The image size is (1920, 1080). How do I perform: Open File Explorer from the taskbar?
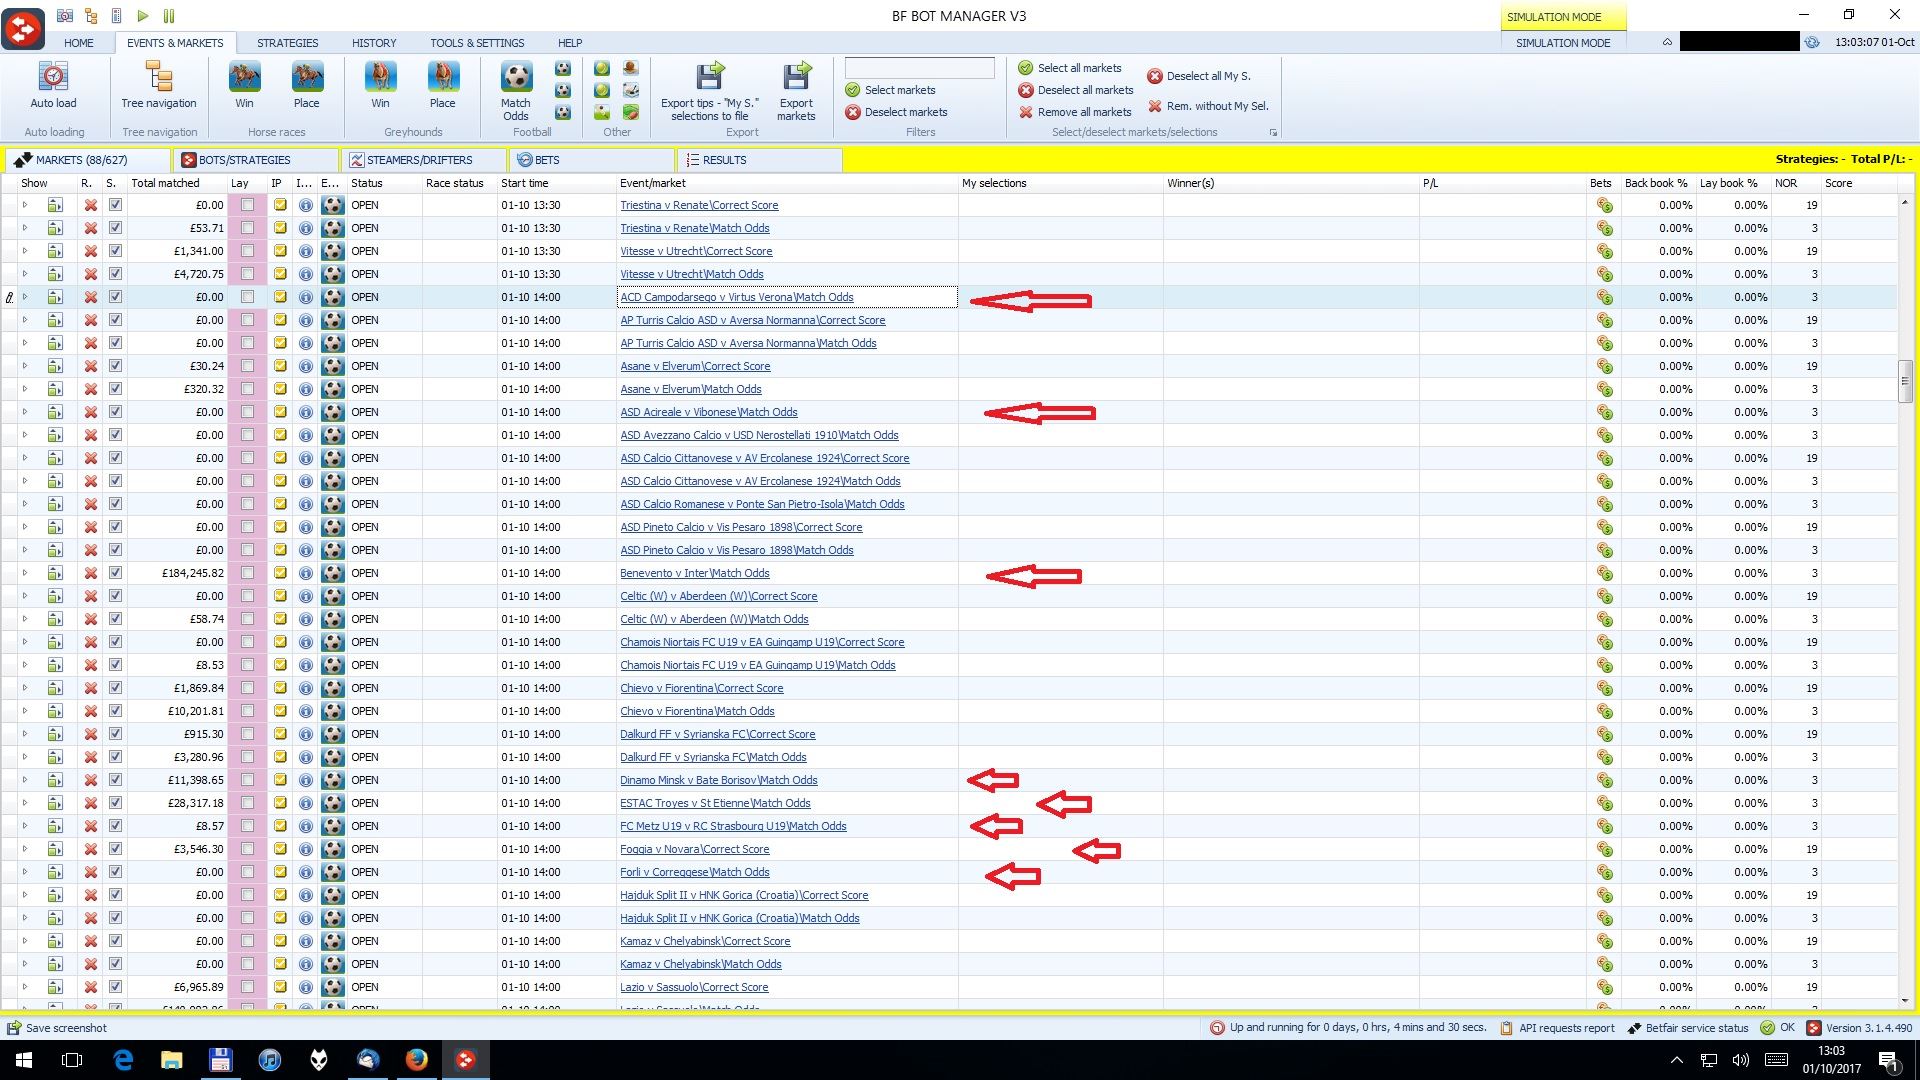tap(172, 1060)
